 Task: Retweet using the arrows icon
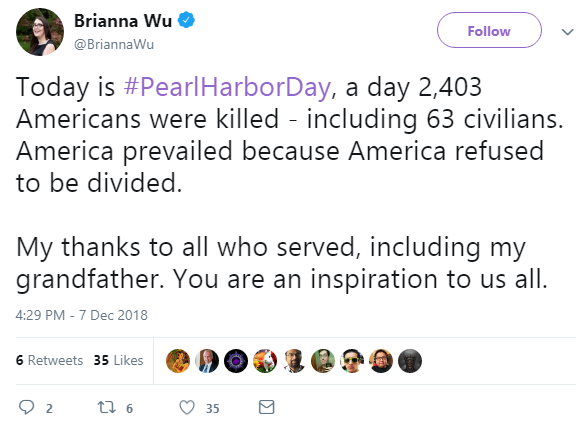tap(107, 407)
